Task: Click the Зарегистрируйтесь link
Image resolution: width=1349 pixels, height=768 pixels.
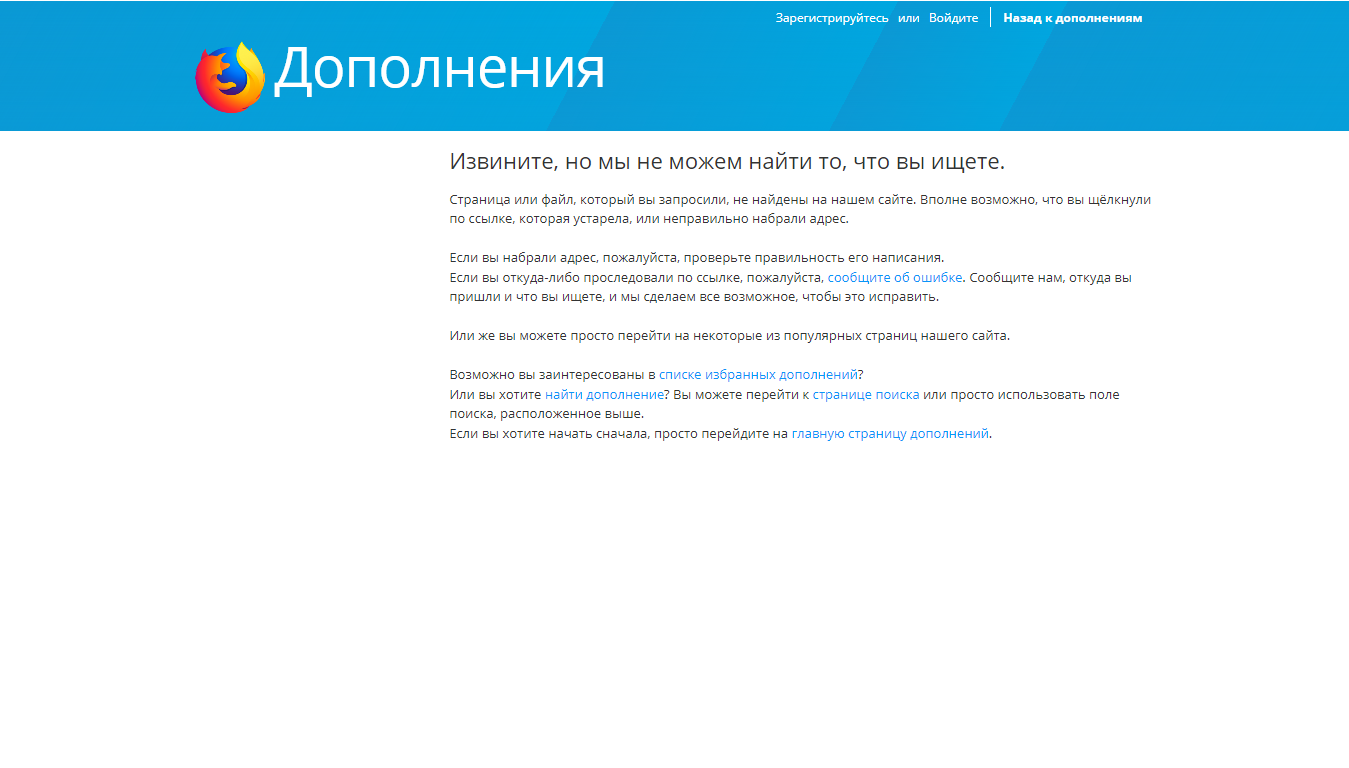Action: (832, 18)
